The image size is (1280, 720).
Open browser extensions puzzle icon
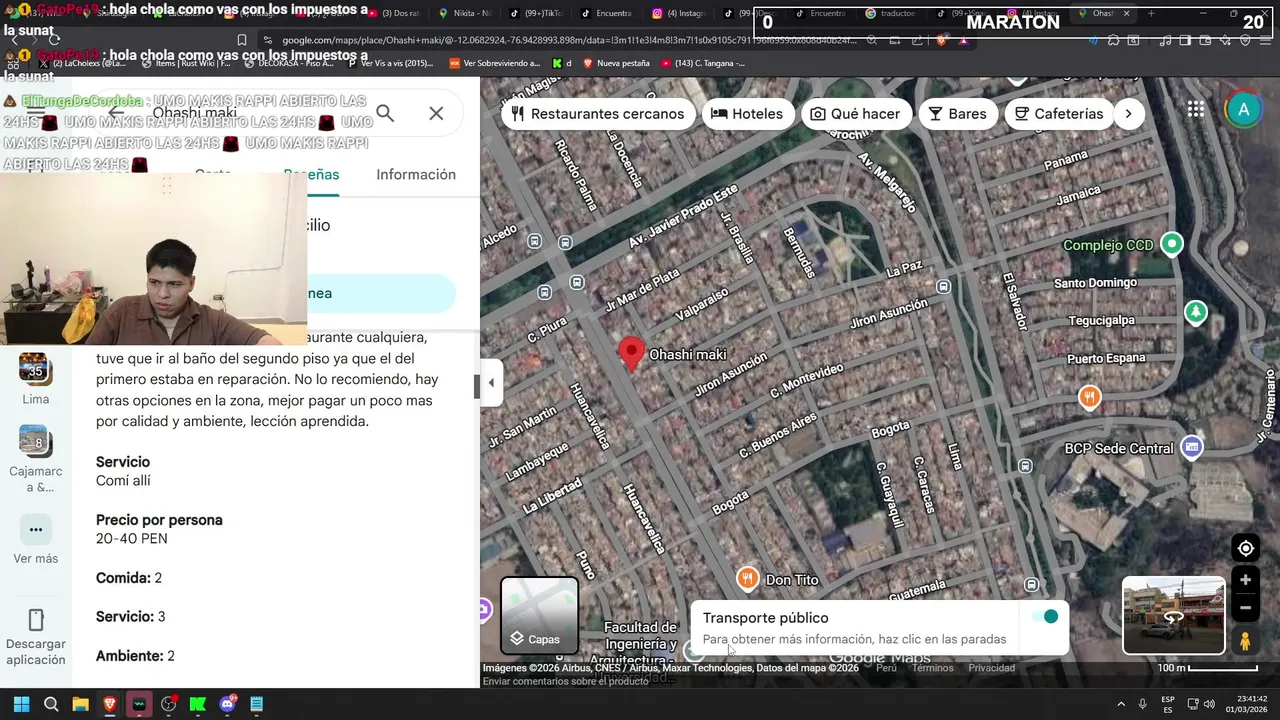coord(1113,41)
